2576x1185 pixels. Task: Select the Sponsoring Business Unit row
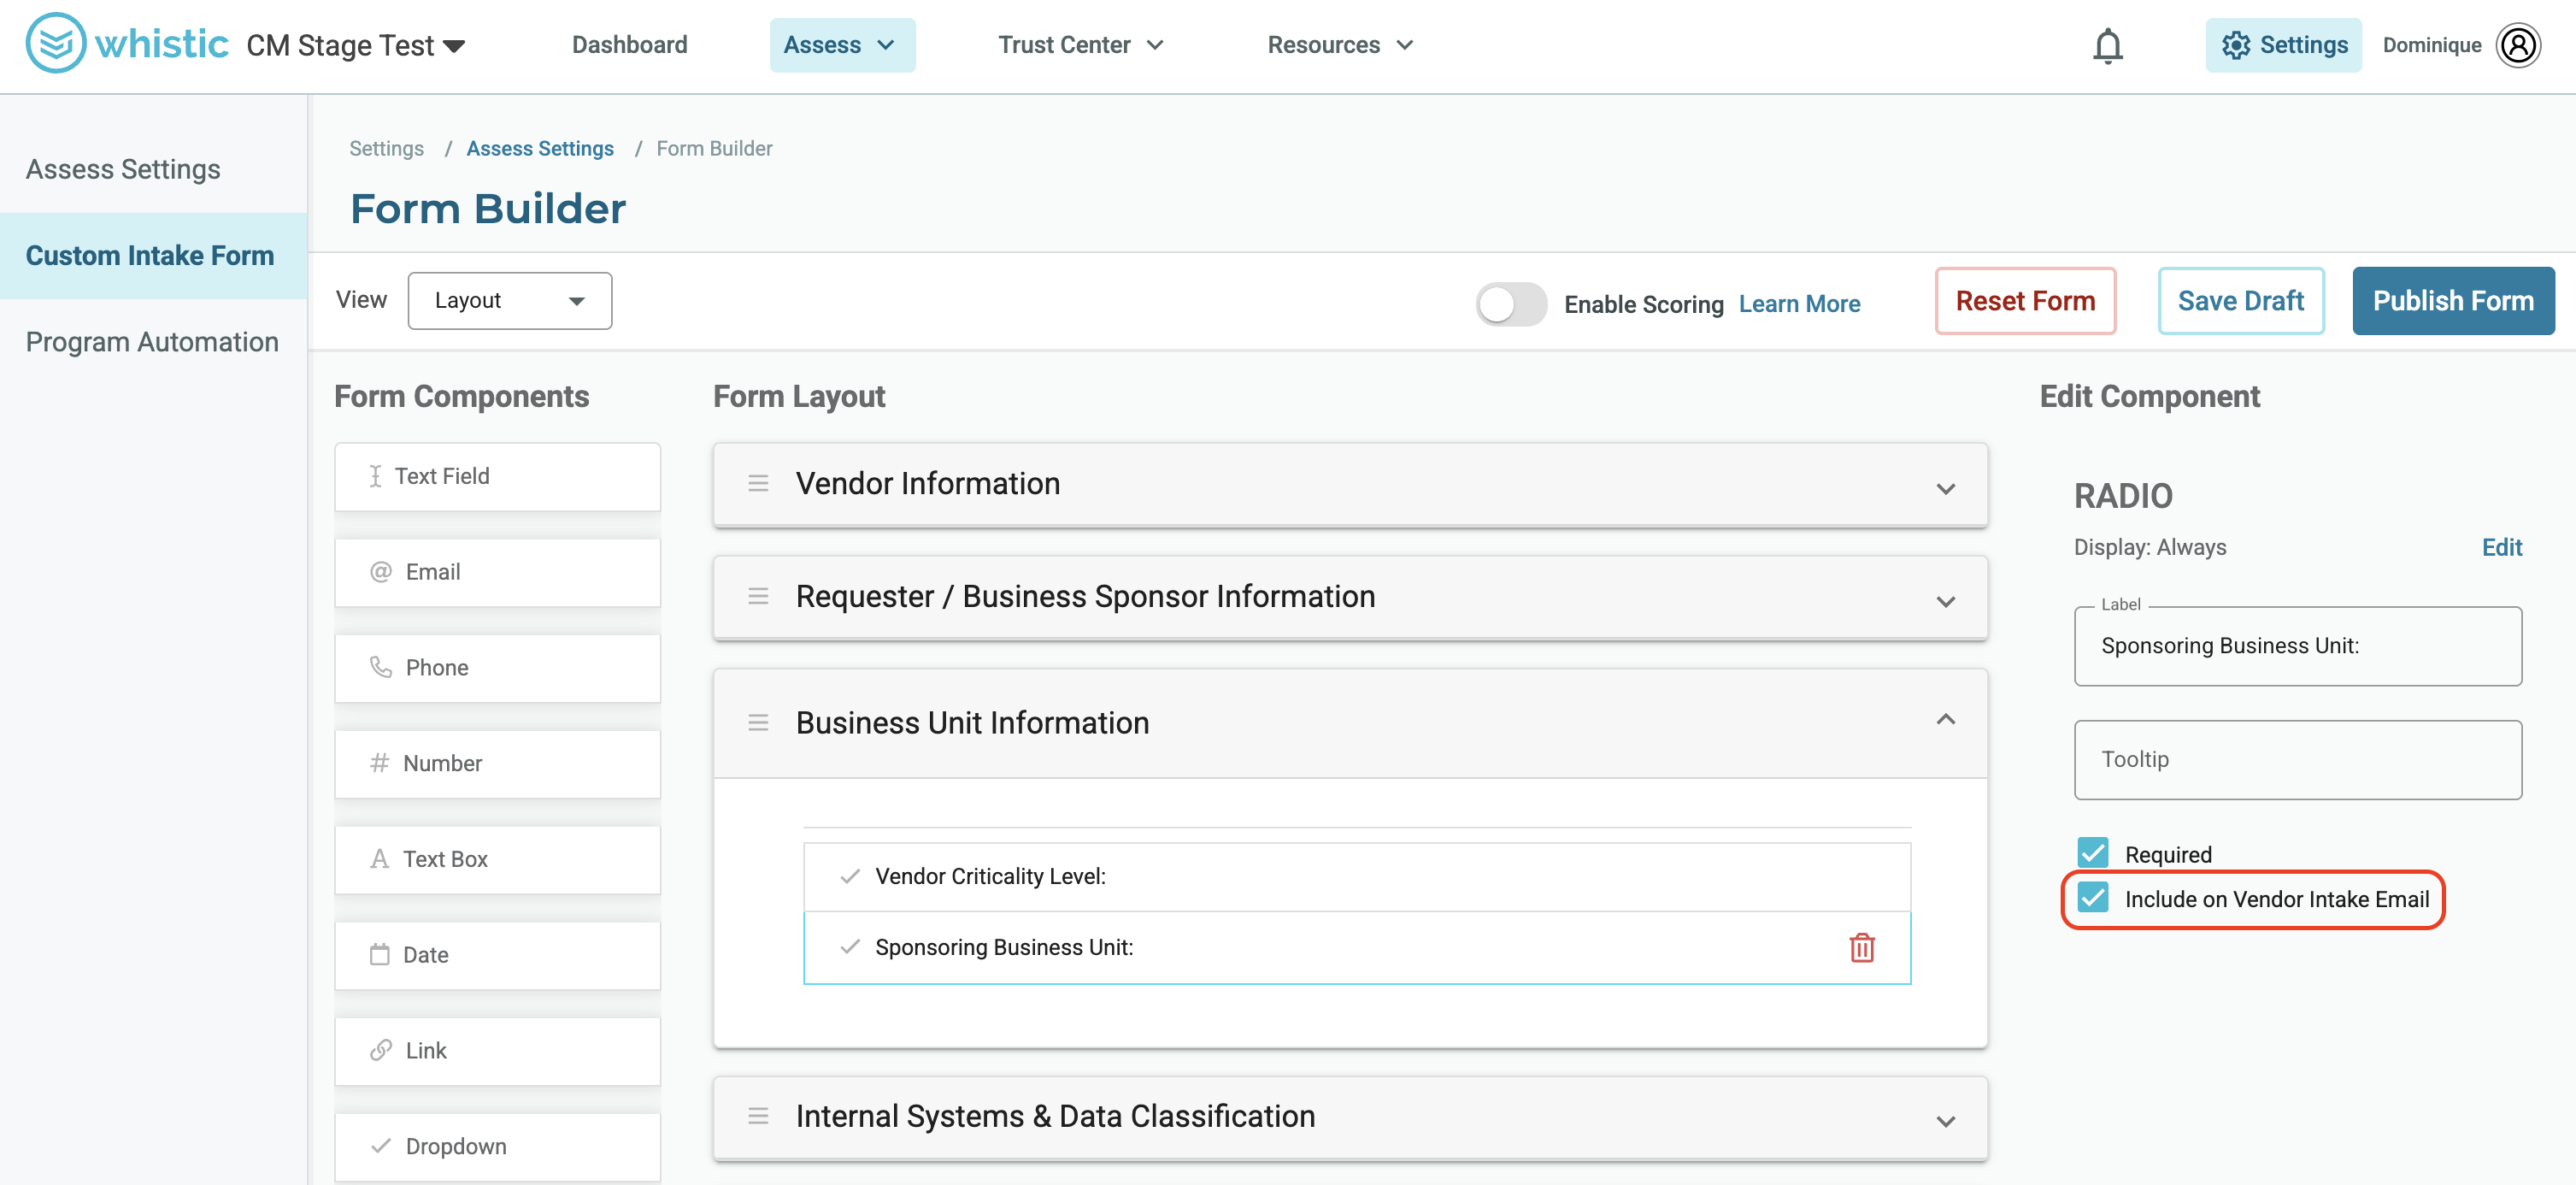[x=1356, y=948]
